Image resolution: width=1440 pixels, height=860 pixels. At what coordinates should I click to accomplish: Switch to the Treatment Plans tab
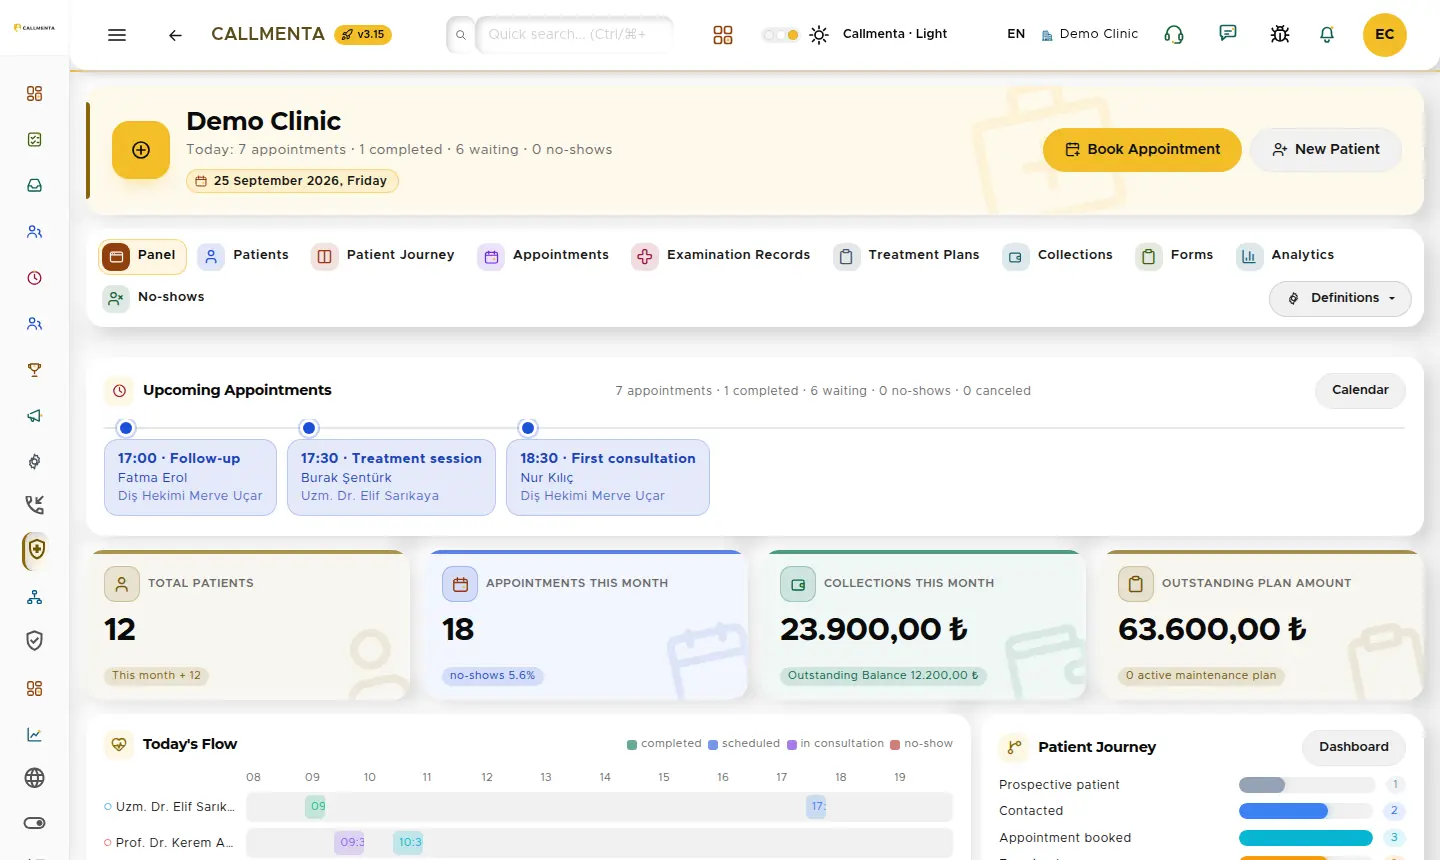pyautogui.click(x=906, y=256)
